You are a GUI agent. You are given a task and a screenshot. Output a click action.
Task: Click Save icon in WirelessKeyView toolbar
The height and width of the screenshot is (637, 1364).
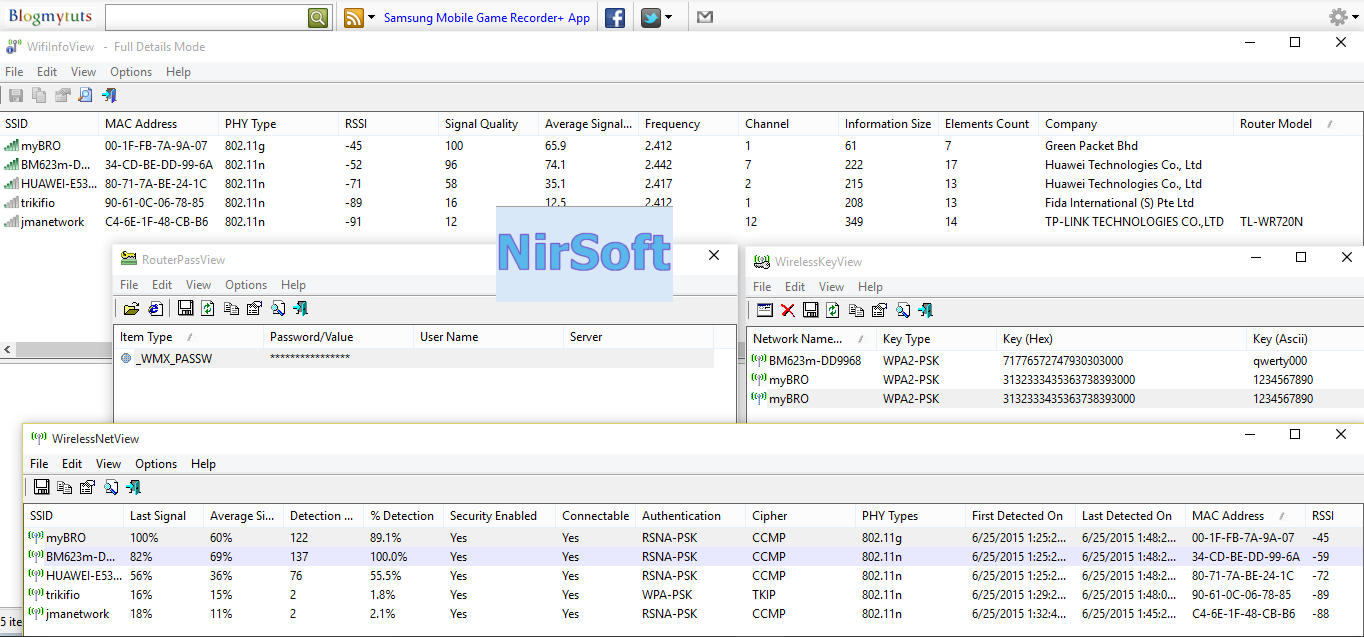pyautogui.click(x=811, y=310)
